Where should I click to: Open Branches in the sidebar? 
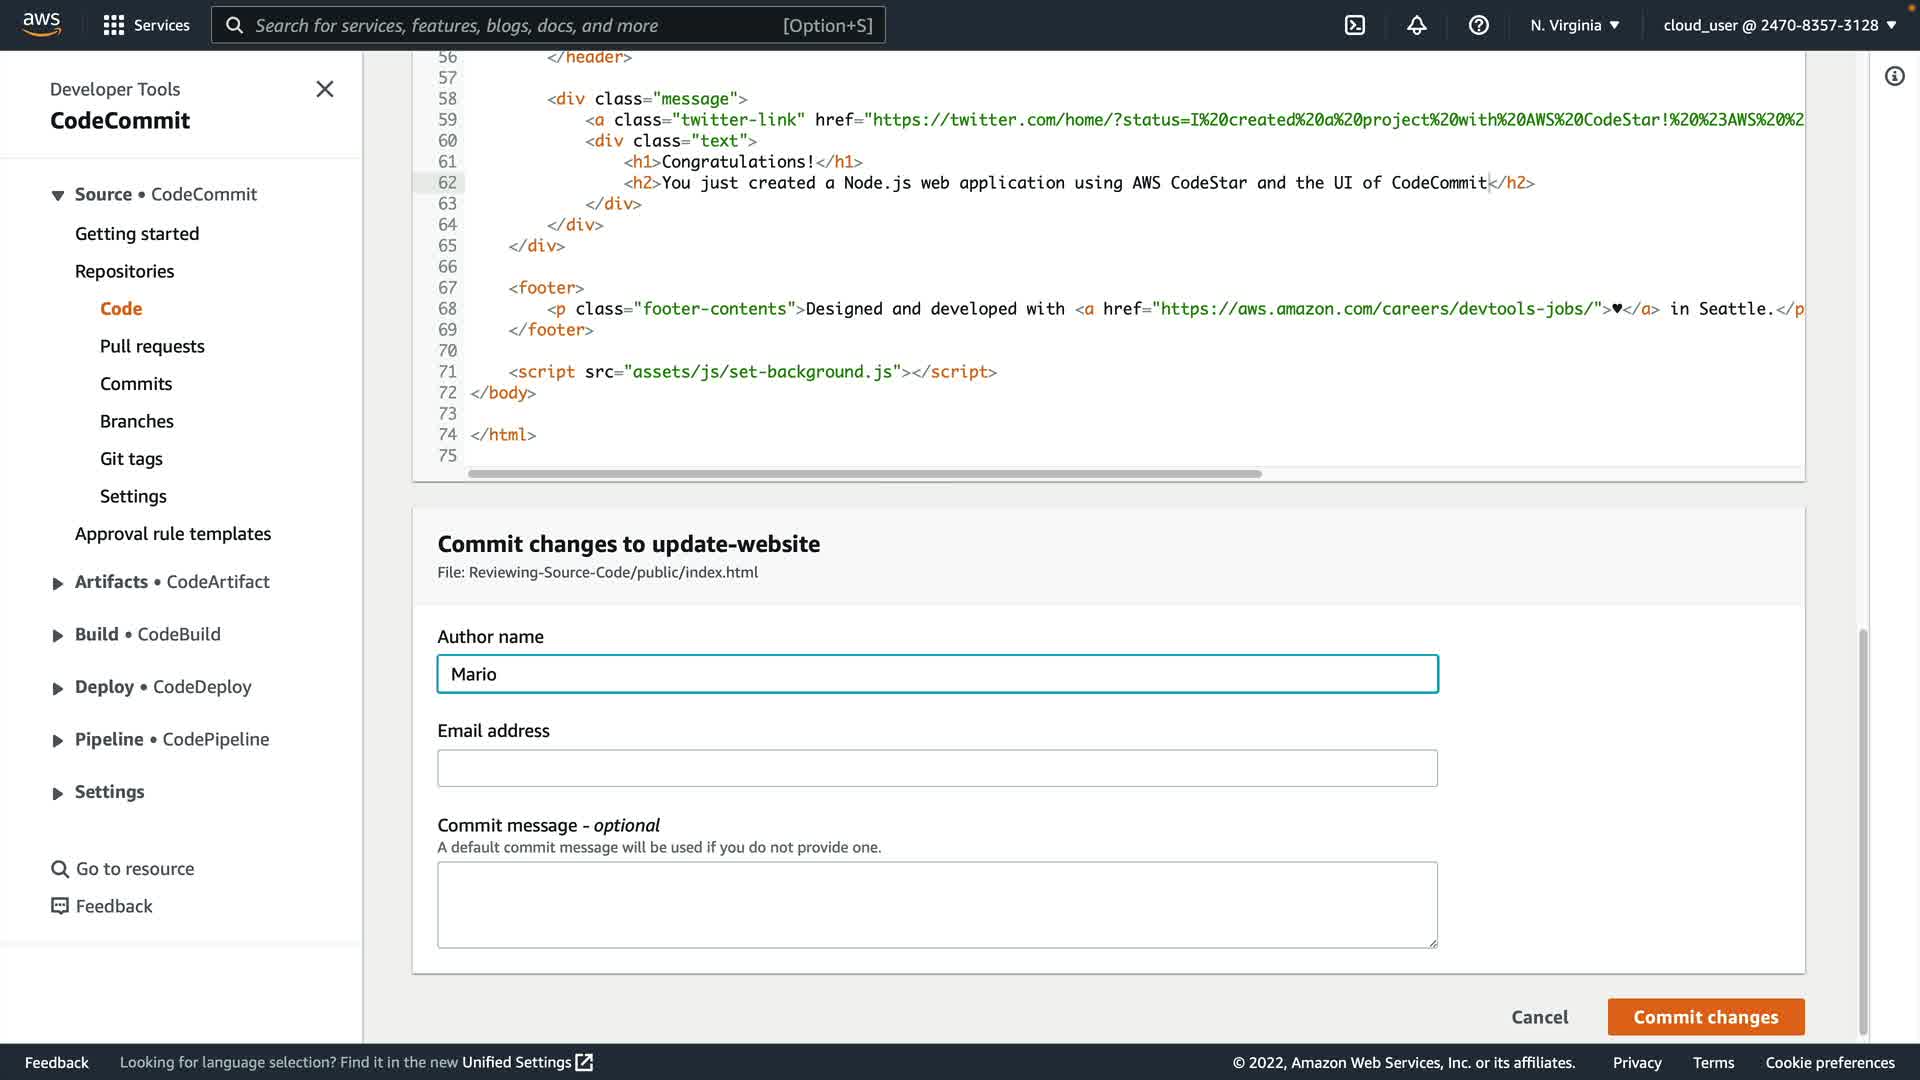coord(137,421)
